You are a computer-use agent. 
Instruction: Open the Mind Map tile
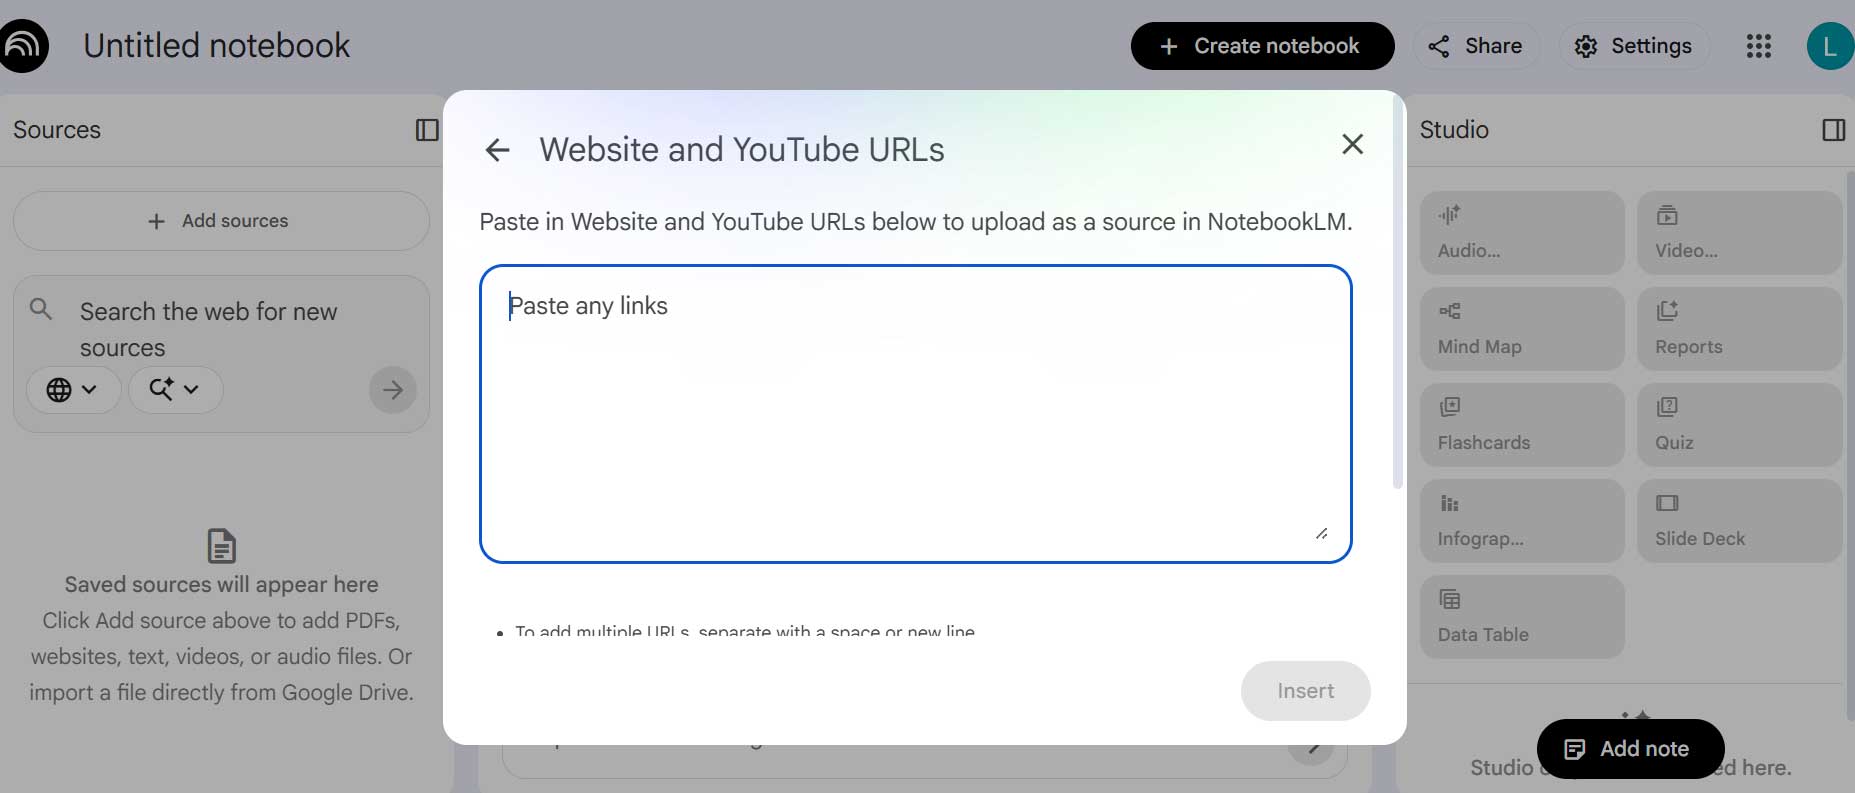point(1522,329)
